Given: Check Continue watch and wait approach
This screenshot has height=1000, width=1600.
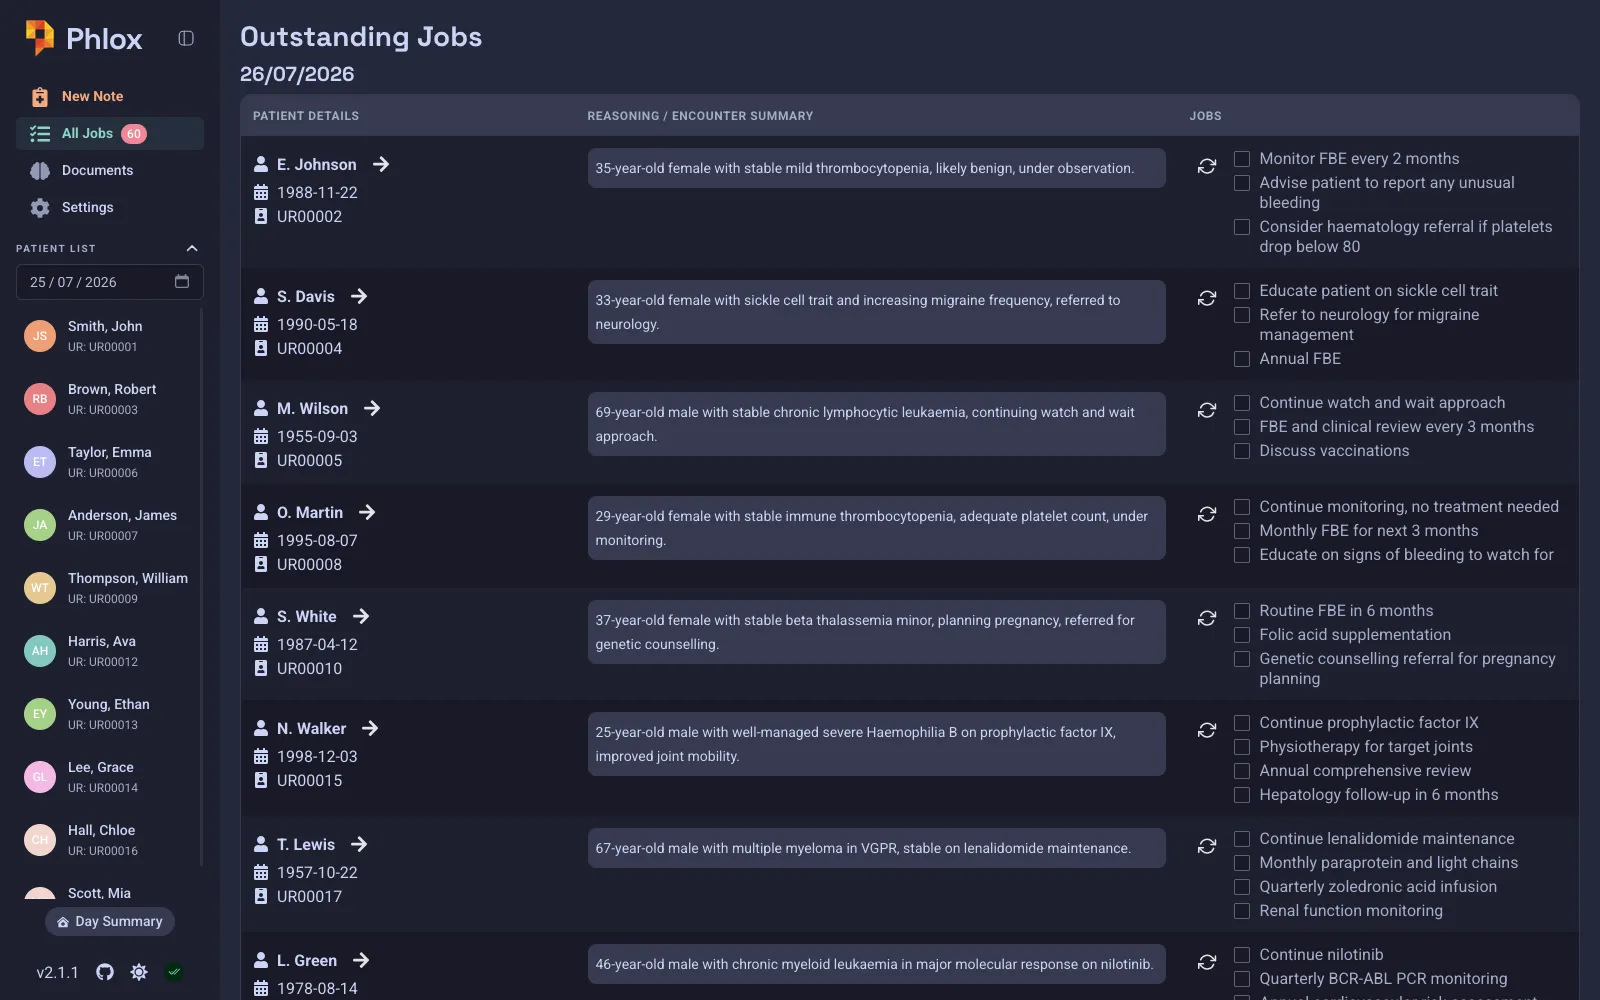Looking at the screenshot, I should point(1242,403).
